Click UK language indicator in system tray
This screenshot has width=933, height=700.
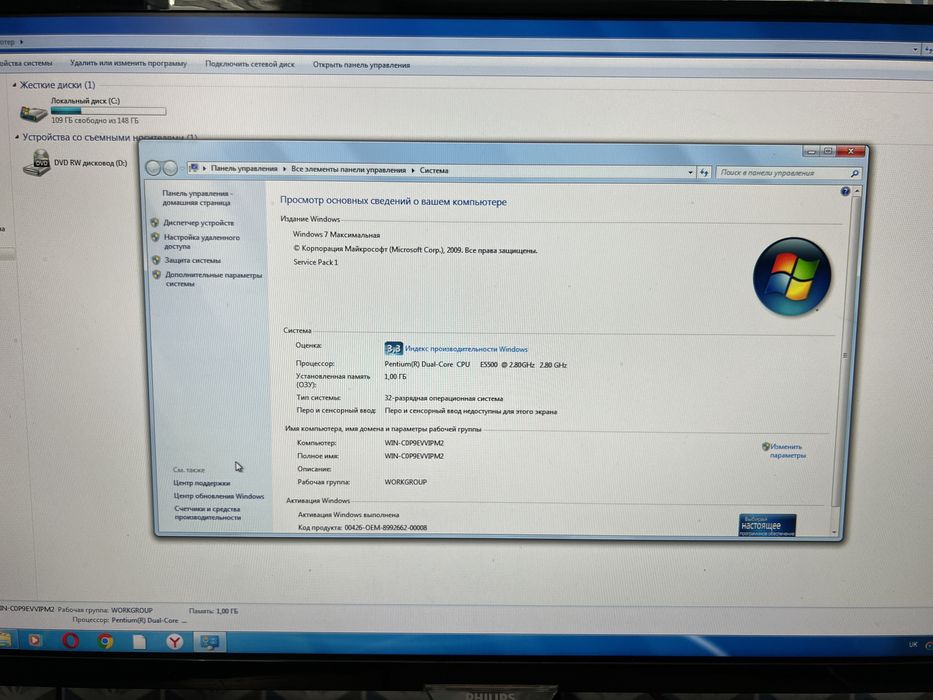913,645
